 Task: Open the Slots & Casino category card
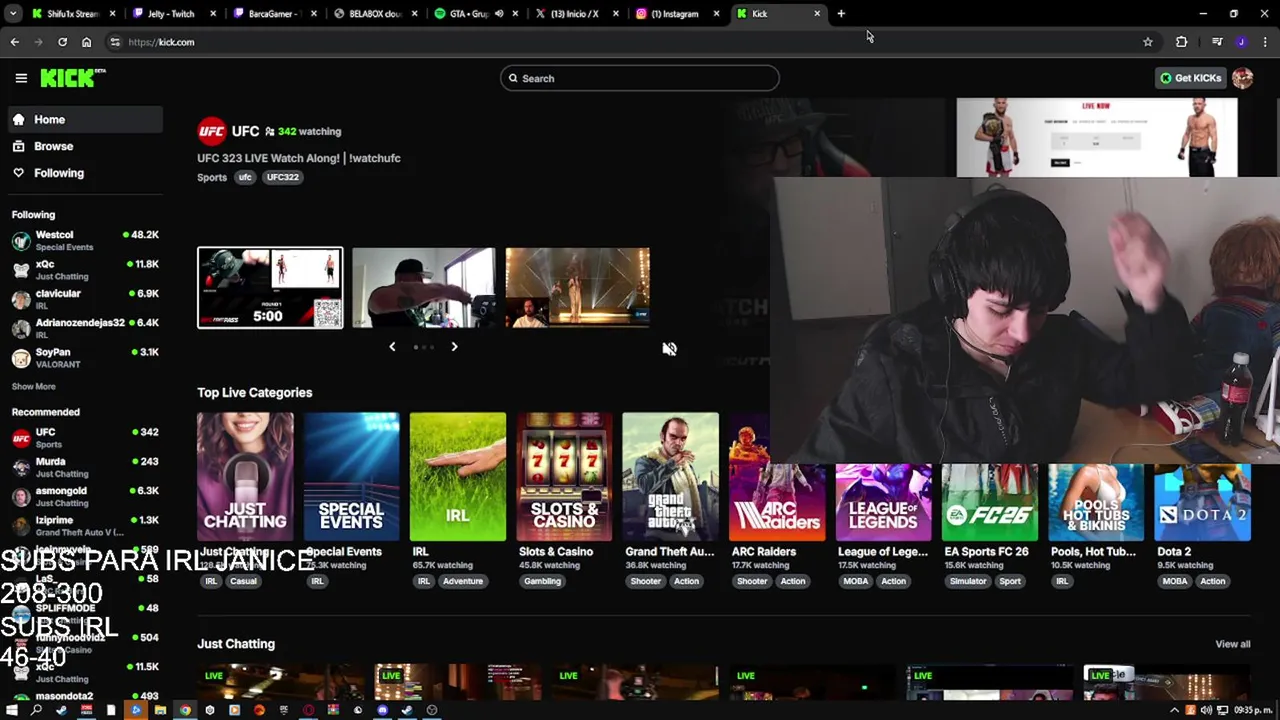click(x=564, y=477)
